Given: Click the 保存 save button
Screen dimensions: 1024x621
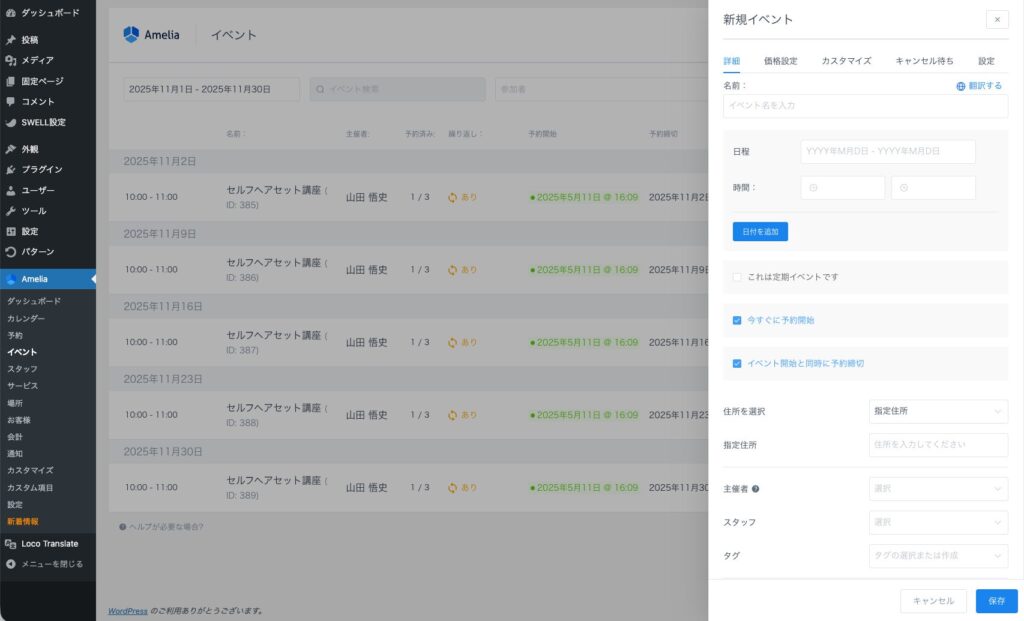Looking at the screenshot, I should pyautogui.click(x=996, y=601).
